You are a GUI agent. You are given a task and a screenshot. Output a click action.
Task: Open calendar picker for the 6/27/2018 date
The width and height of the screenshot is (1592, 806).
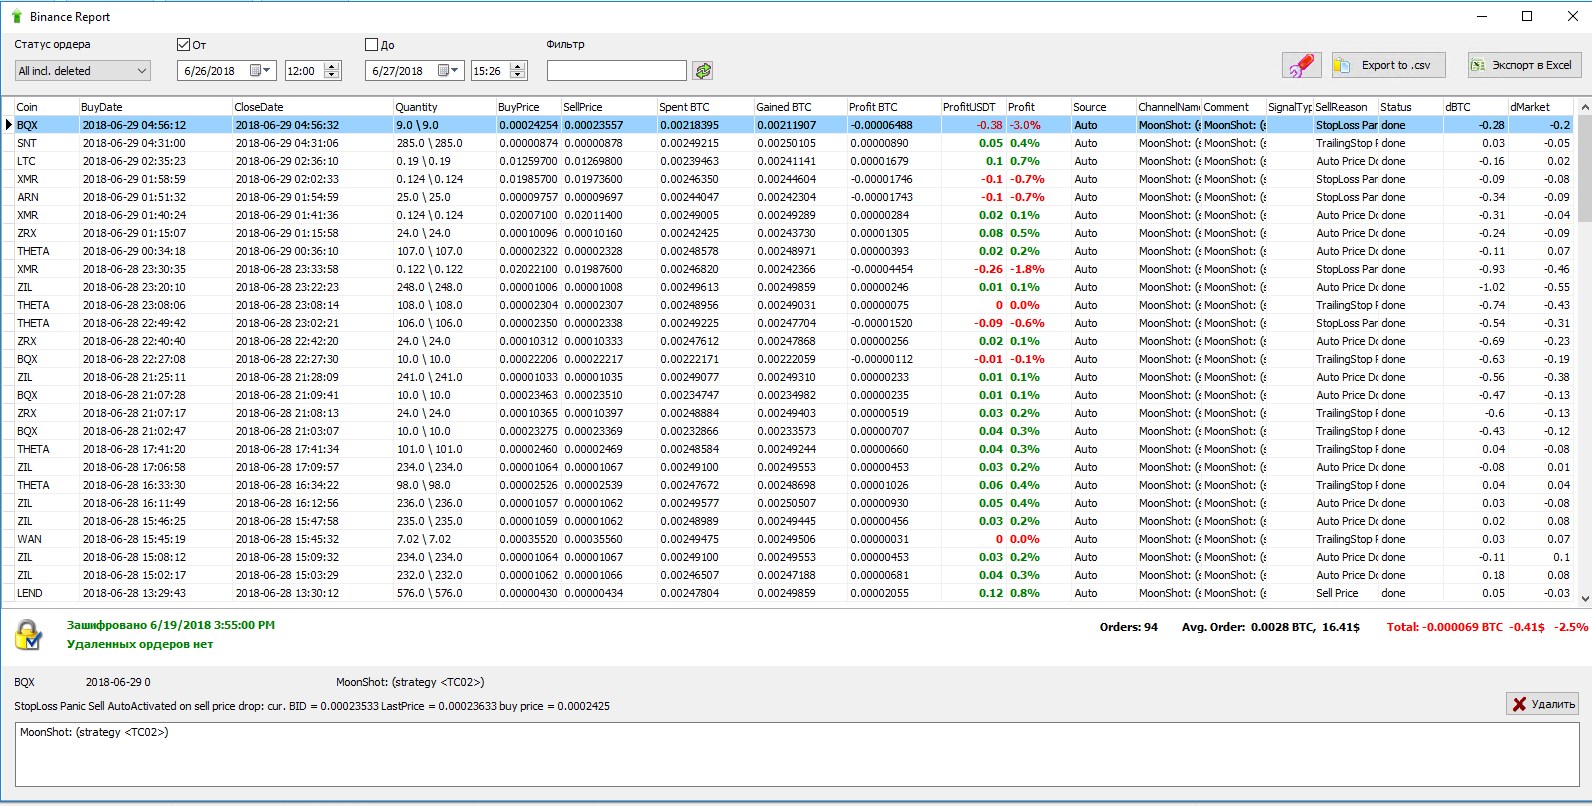(448, 71)
